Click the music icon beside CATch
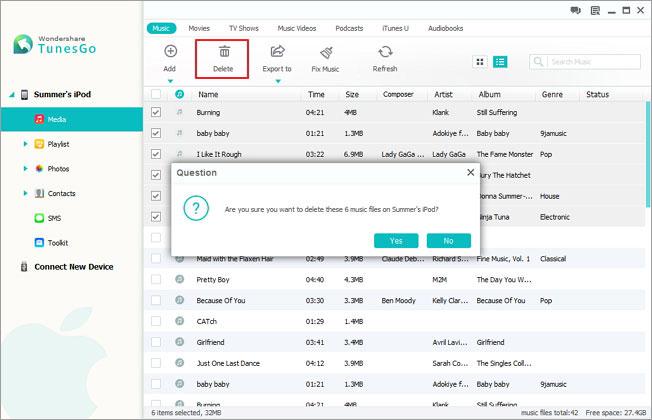652x420 pixels. (x=179, y=321)
